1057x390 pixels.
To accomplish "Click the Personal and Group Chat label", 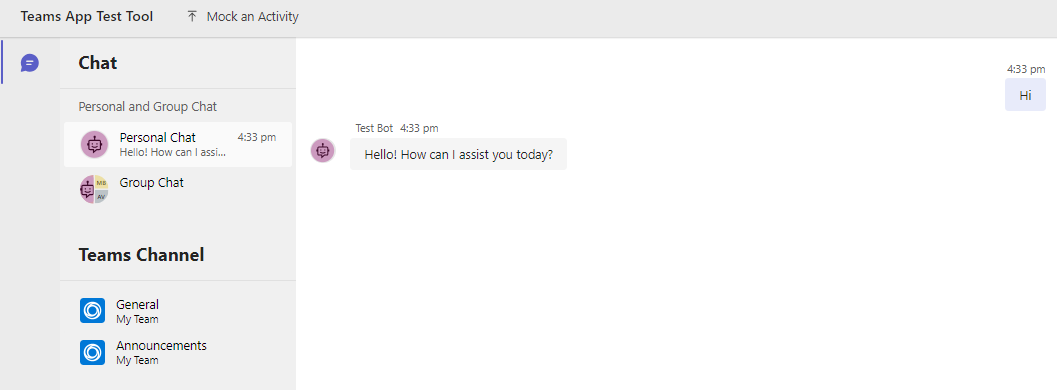I will (148, 106).
